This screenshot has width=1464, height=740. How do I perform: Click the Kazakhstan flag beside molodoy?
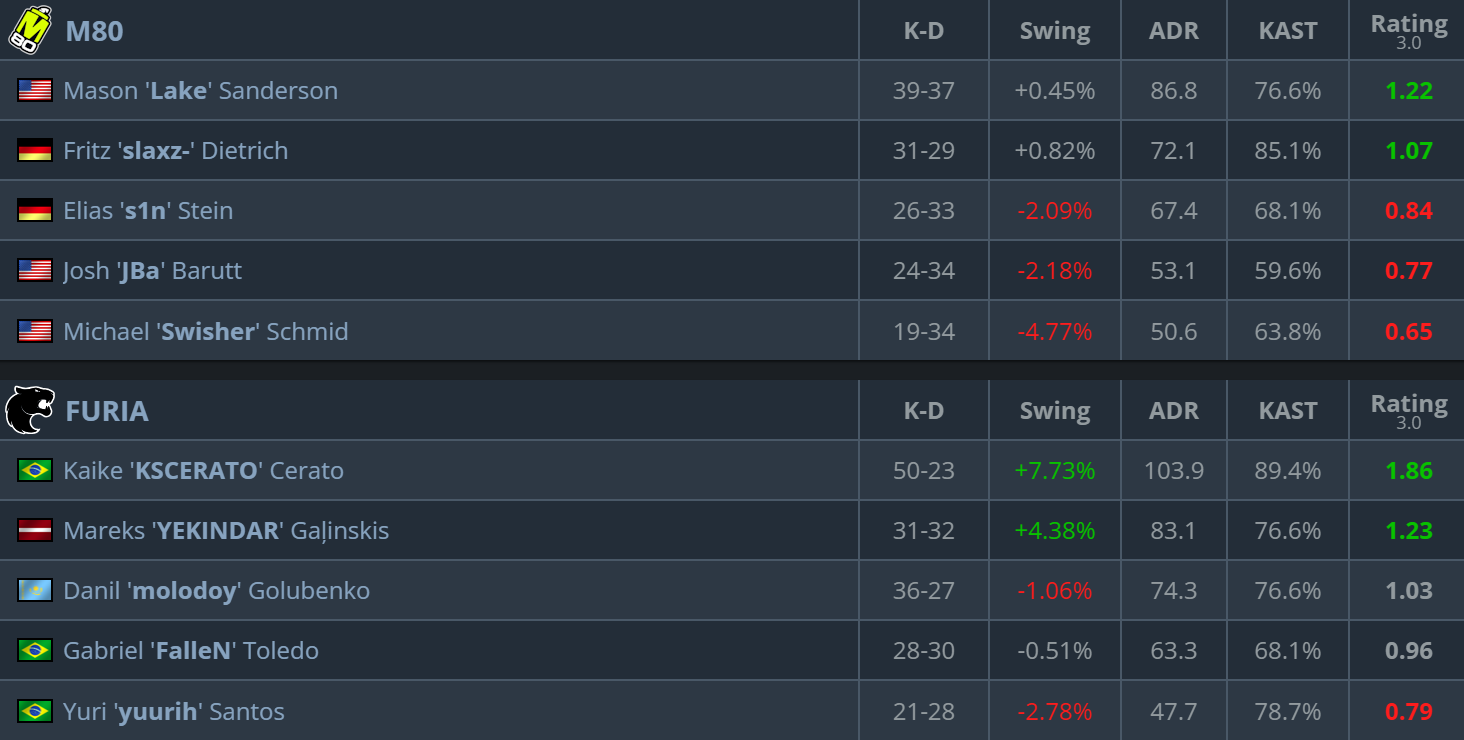pyautogui.click(x=35, y=590)
